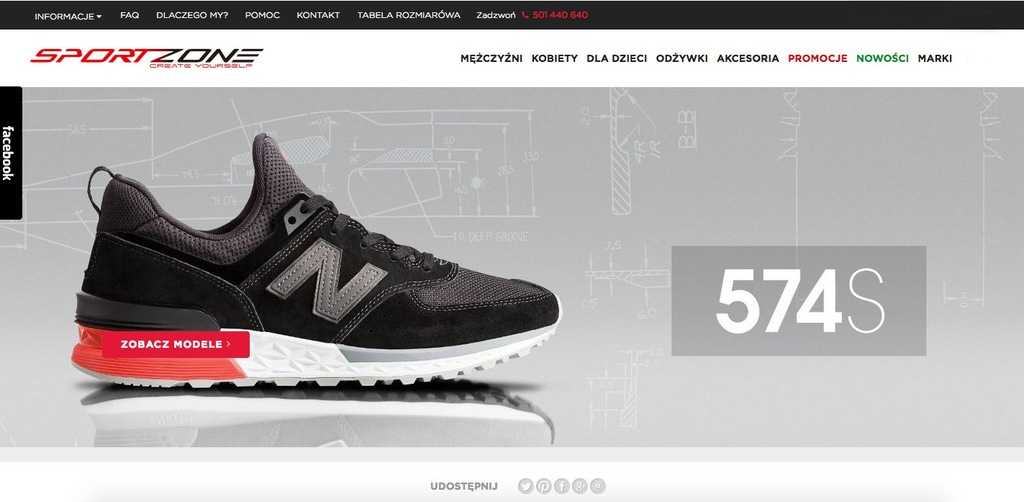View the Promocje section
This screenshot has width=1024, height=502.
pos(817,58)
